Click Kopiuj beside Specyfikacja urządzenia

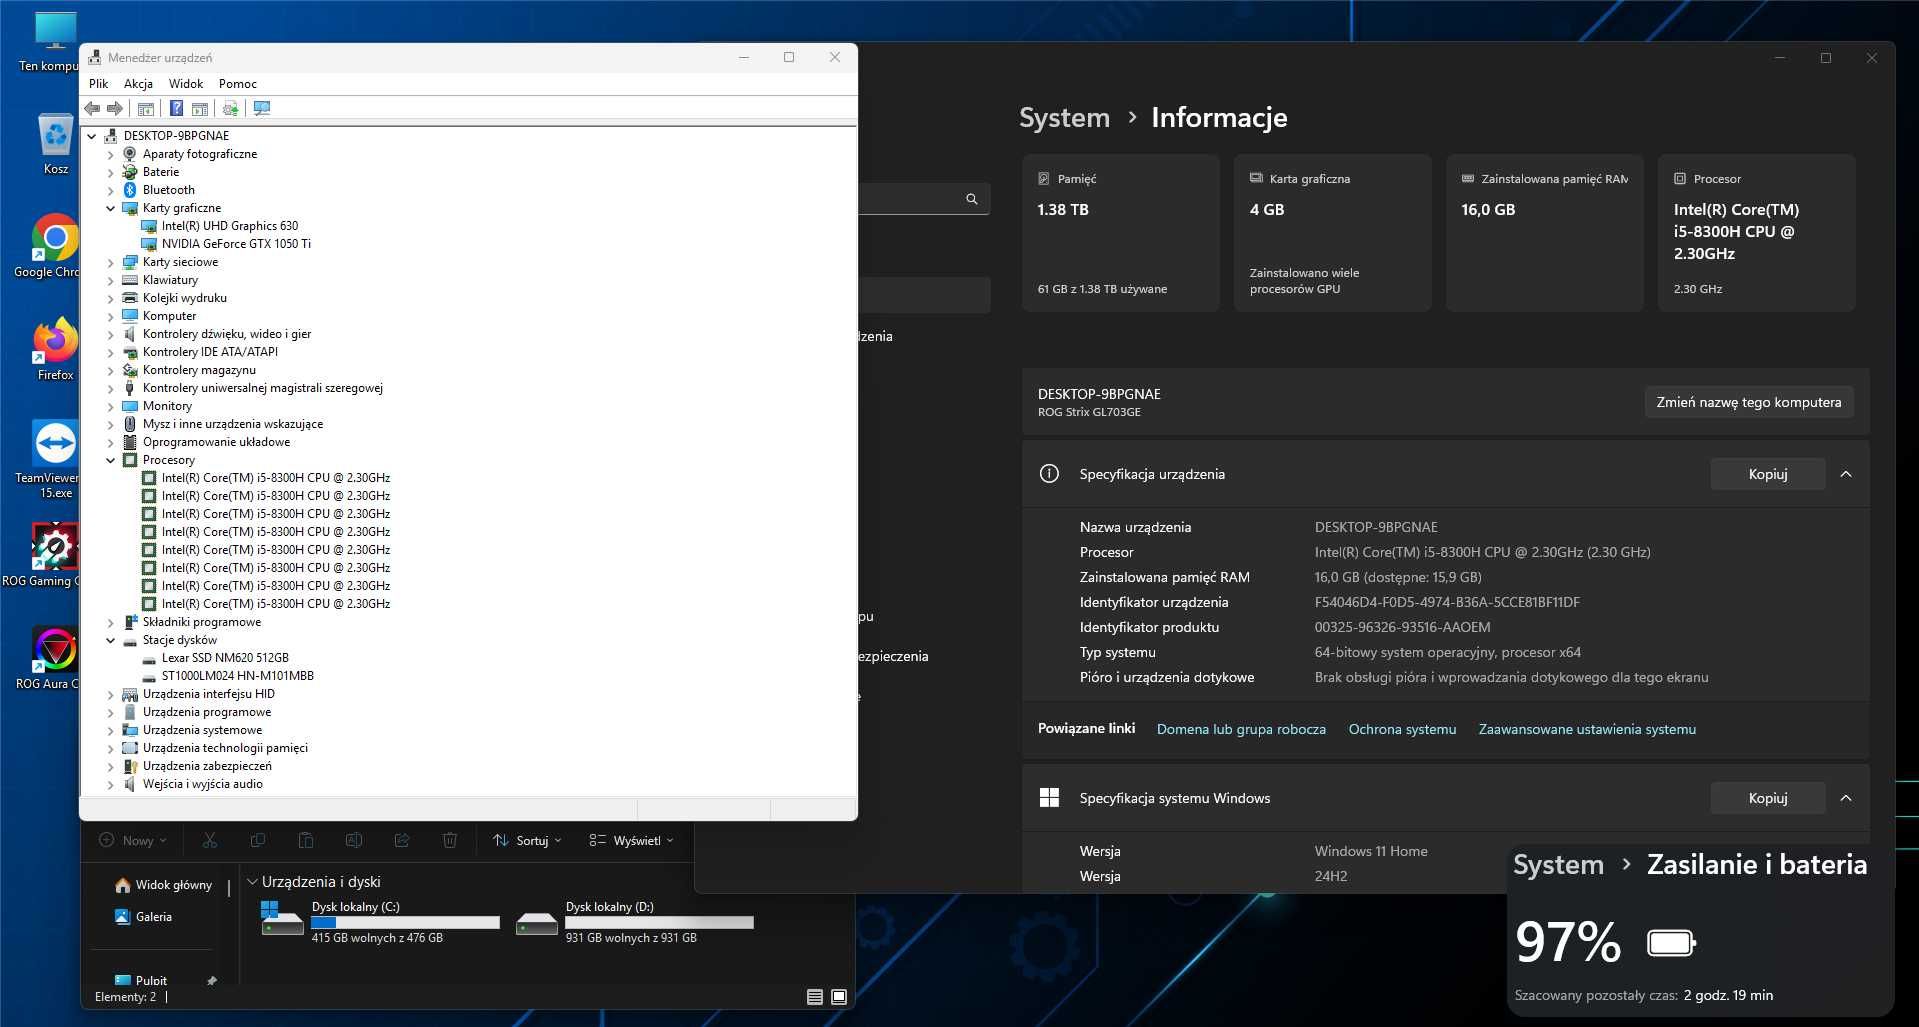click(x=1767, y=474)
